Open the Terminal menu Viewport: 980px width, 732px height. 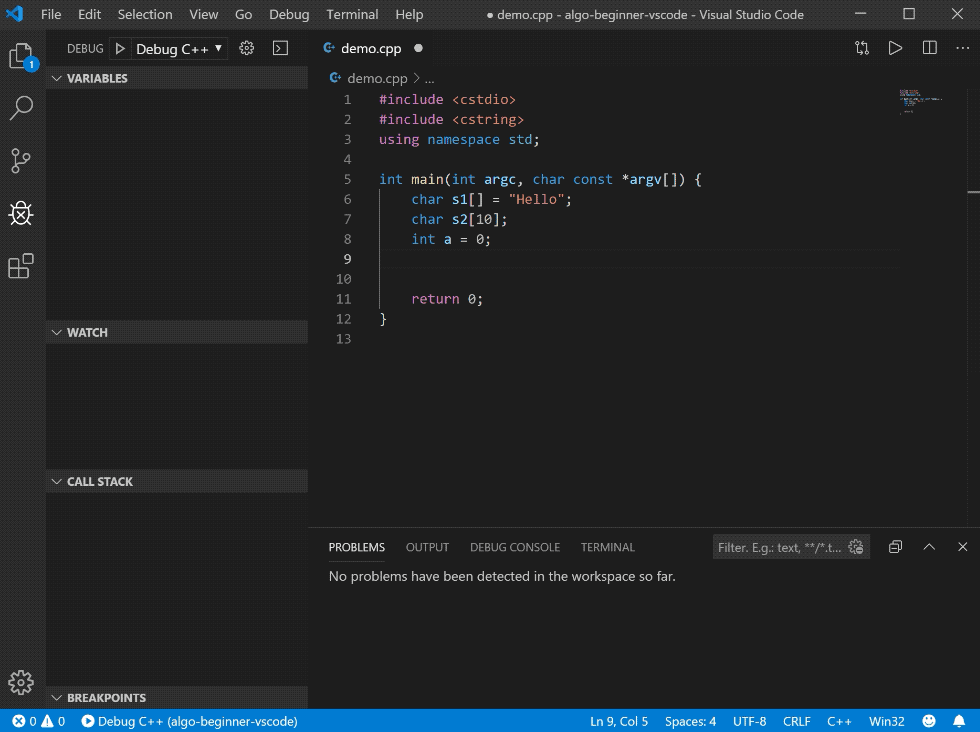pos(352,15)
